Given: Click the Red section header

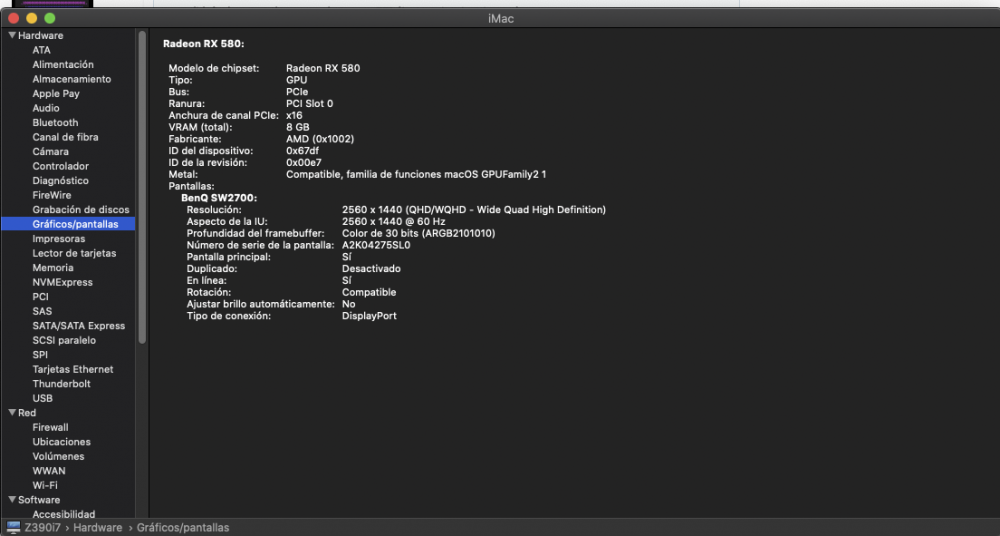Looking at the screenshot, I should click(x=27, y=413).
